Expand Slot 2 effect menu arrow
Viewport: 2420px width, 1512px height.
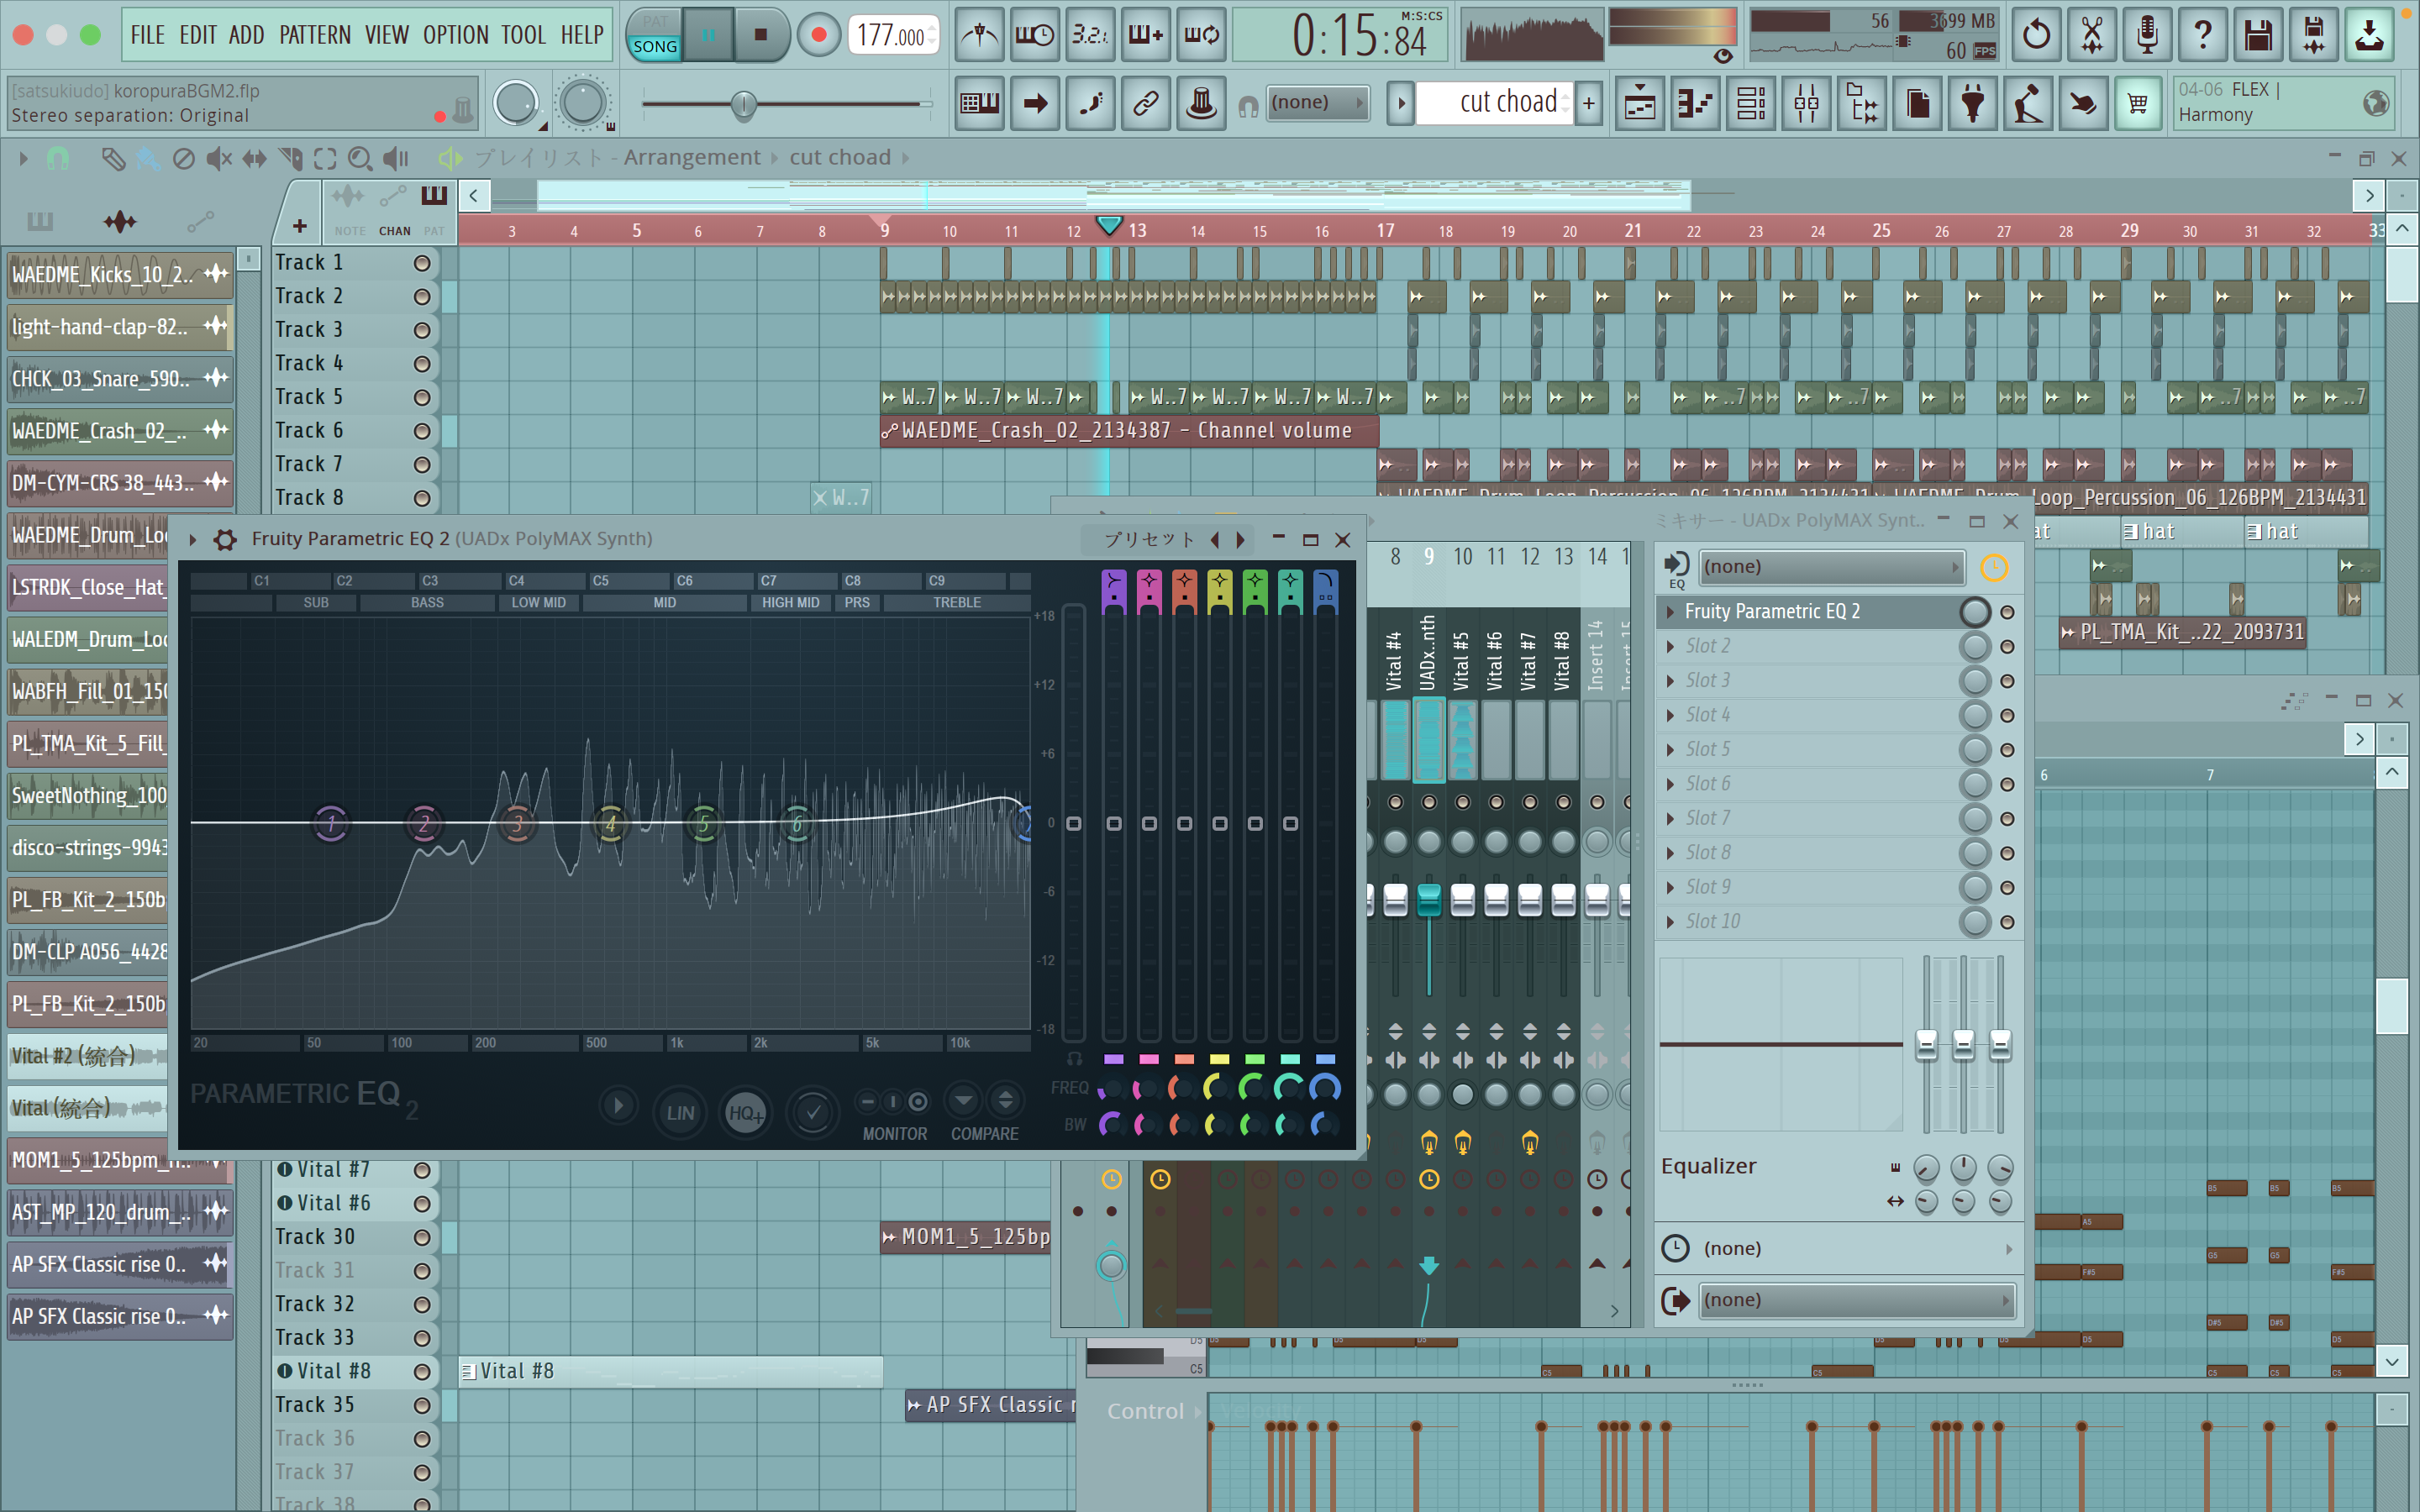(x=1670, y=647)
